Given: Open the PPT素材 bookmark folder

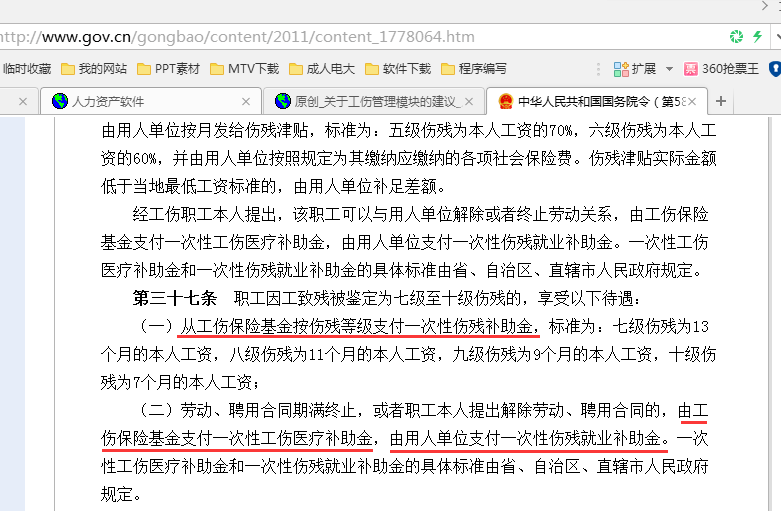Looking at the screenshot, I should pos(168,69).
